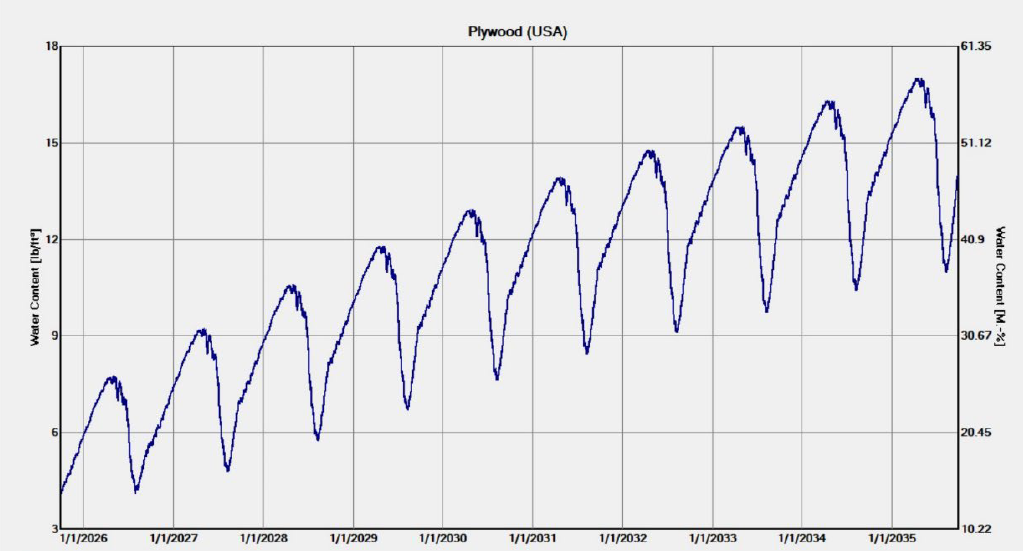Pick the 1/1/2034 x-axis tick label
The height and width of the screenshot is (551, 1023).
coord(804,539)
